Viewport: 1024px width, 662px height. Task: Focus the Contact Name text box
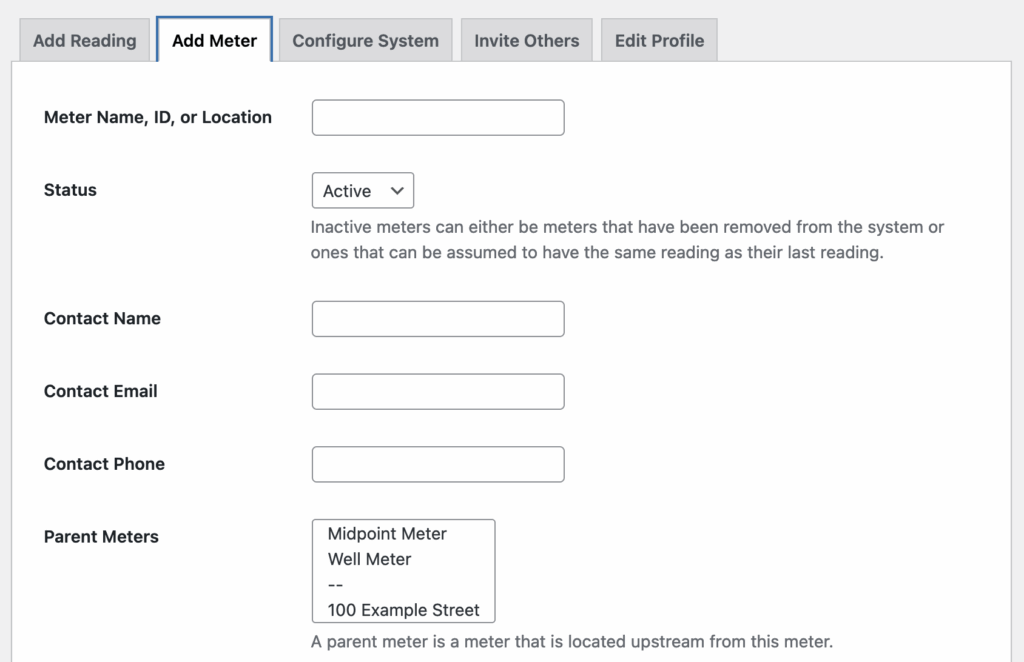tap(438, 319)
